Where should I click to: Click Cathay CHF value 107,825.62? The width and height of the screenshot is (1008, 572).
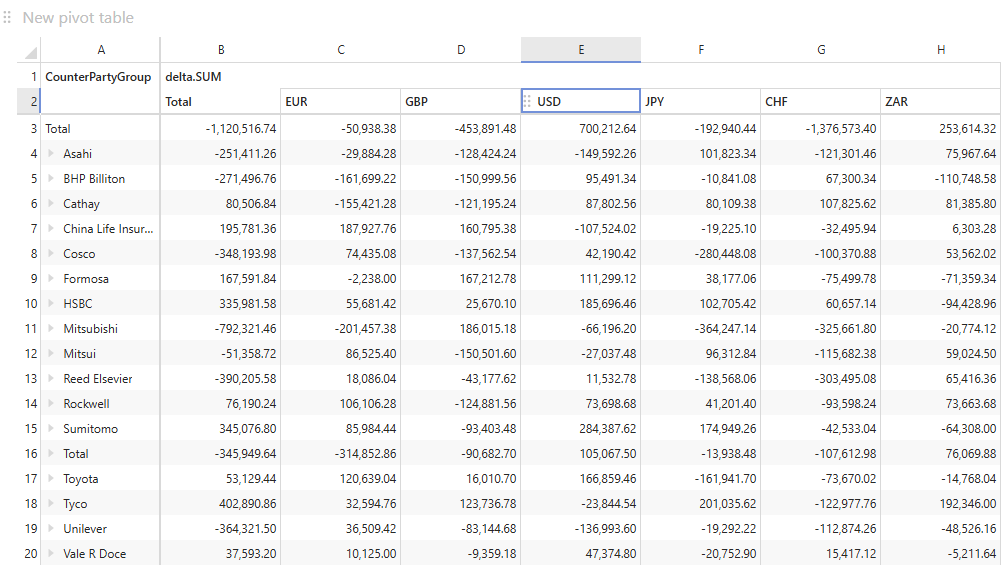847,204
